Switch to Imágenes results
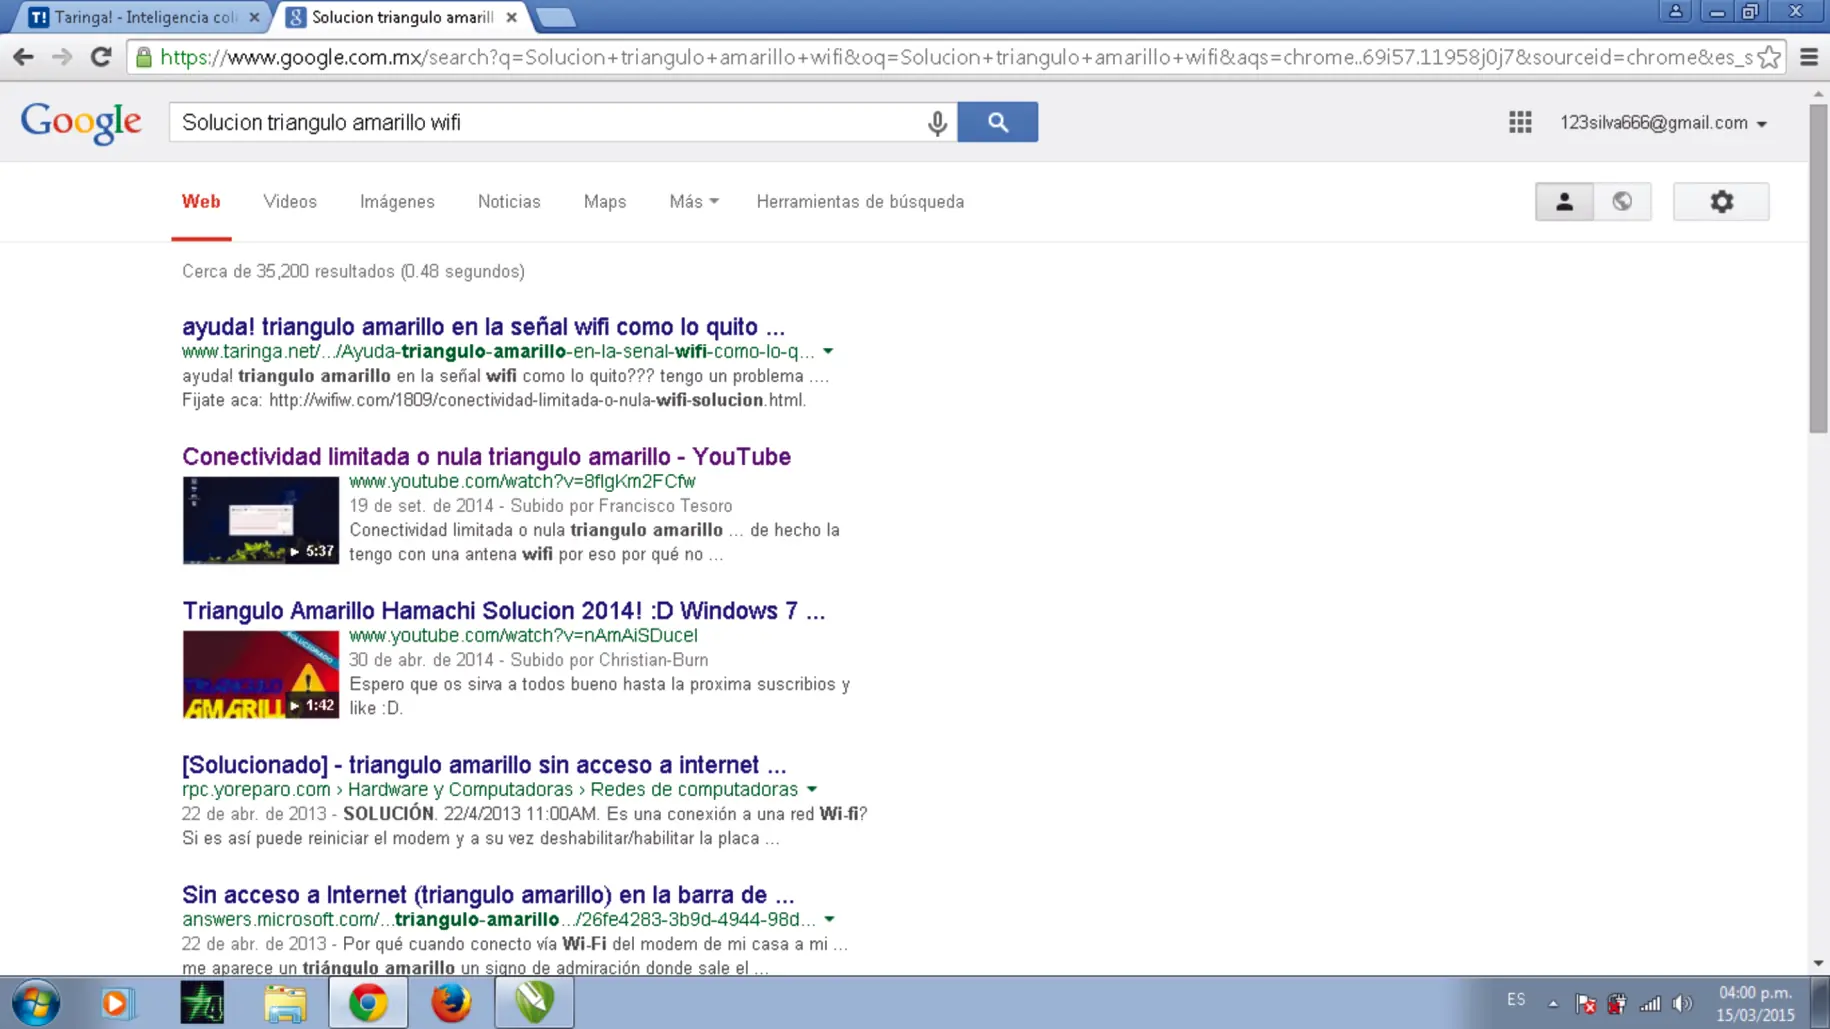 [x=397, y=201]
